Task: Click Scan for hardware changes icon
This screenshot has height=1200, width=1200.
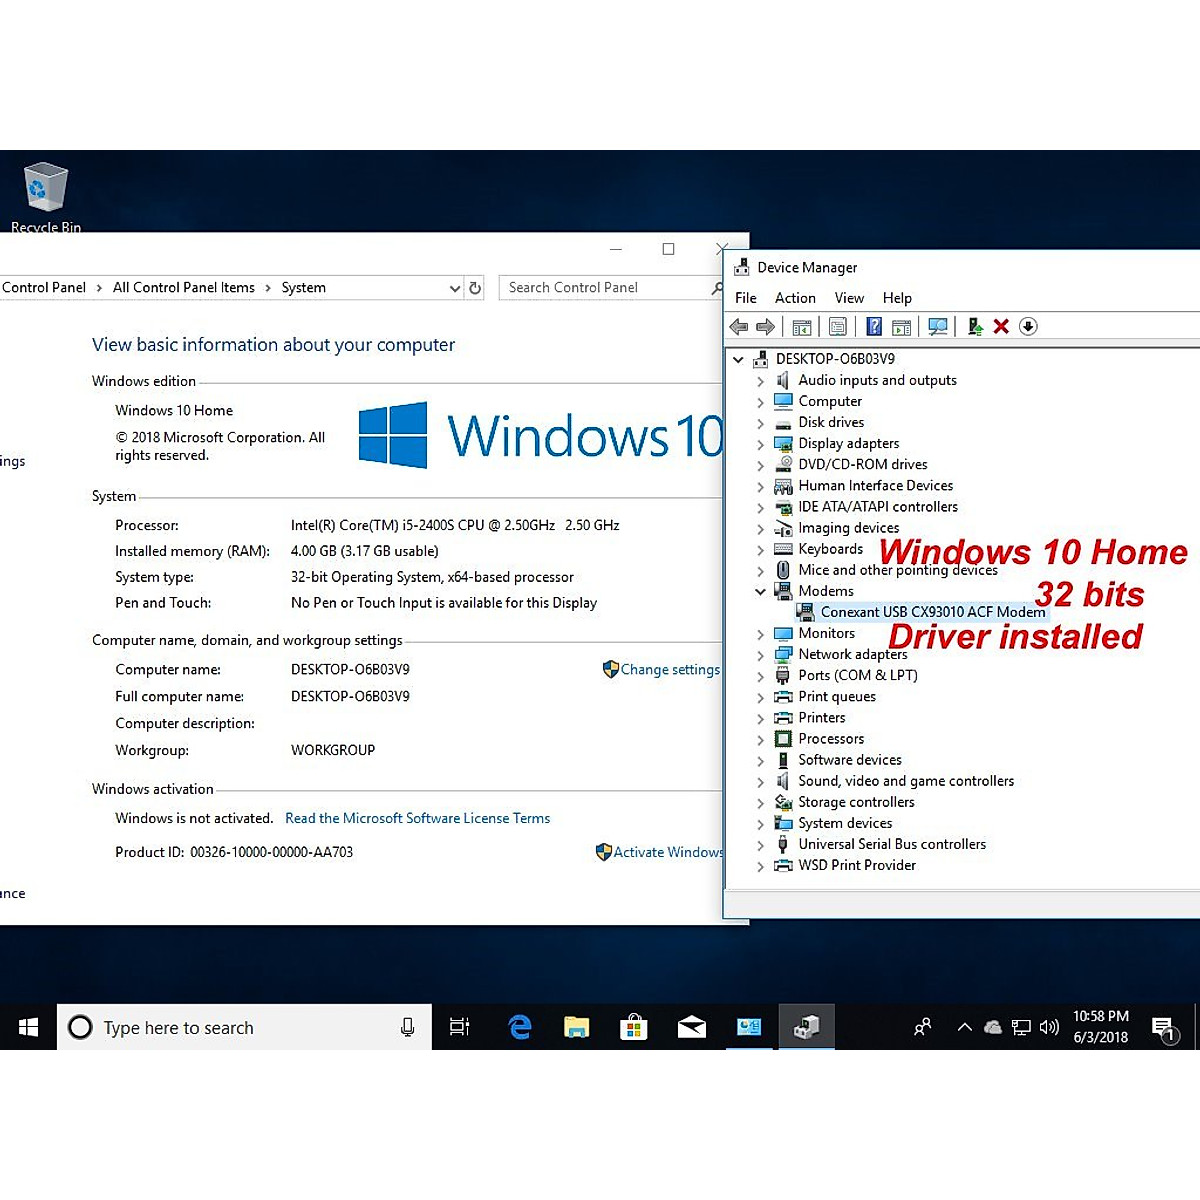Action: [937, 327]
